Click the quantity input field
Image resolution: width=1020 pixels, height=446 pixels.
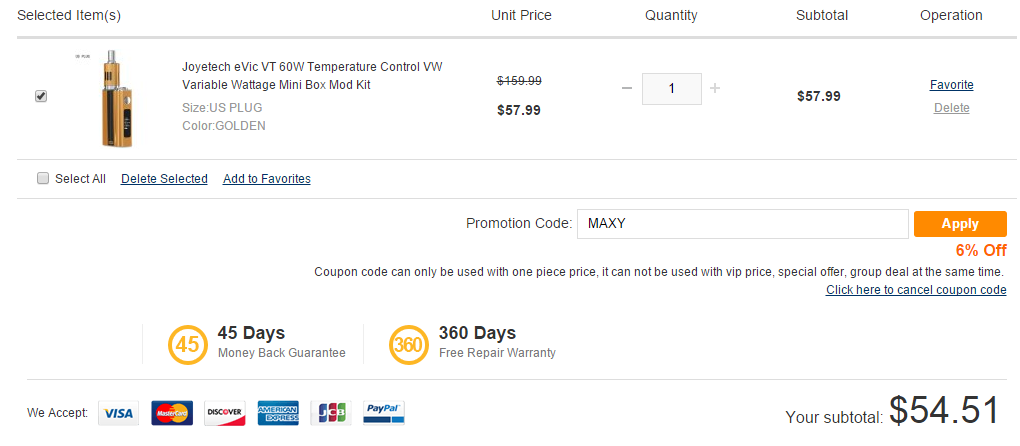[x=671, y=88]
